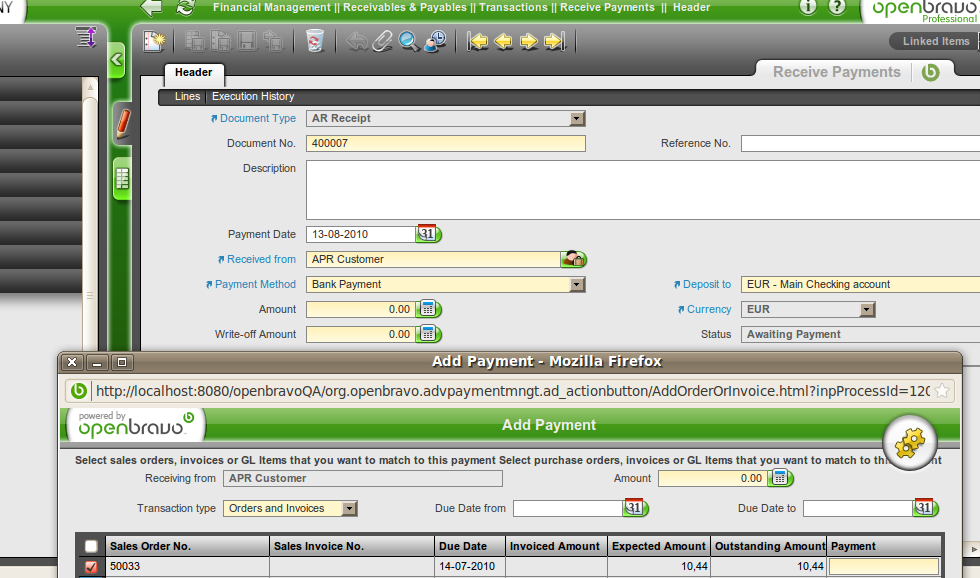
Task: Click the Due Date from input field
Action: click(568, 508)
